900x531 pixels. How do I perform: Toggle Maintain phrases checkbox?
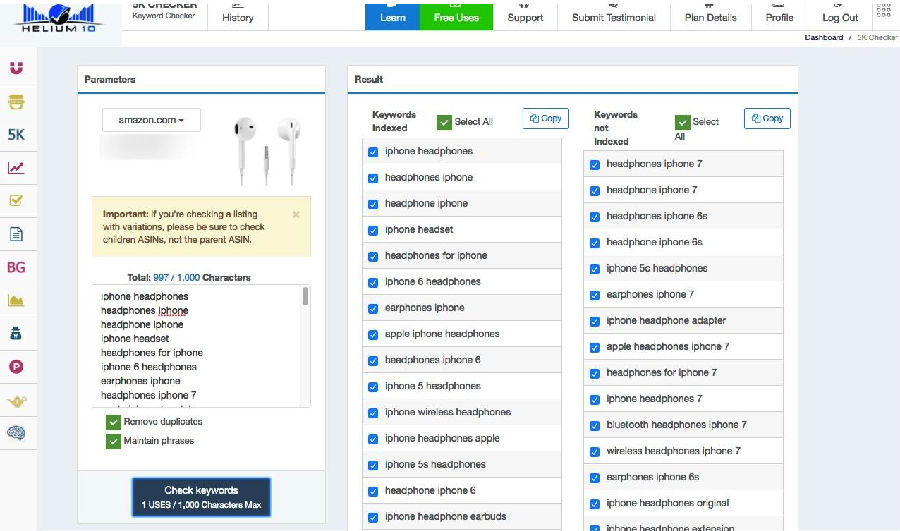[x=113, y=441]
